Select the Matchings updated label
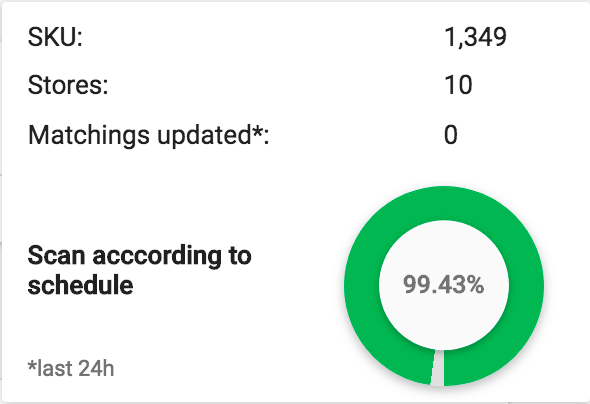 click(x=149, y=135)
